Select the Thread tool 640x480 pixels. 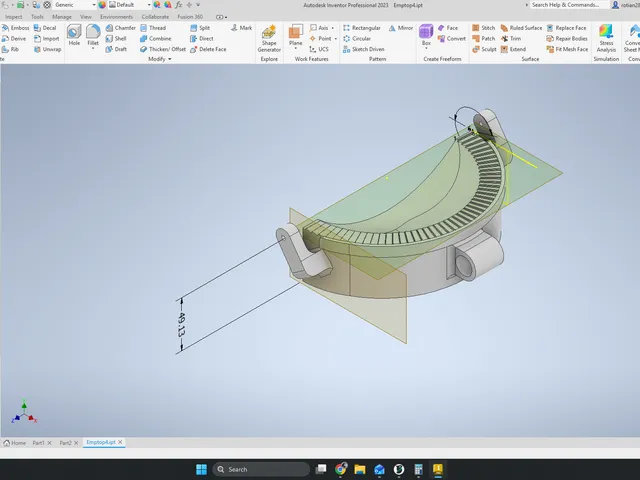coord(153,28)
